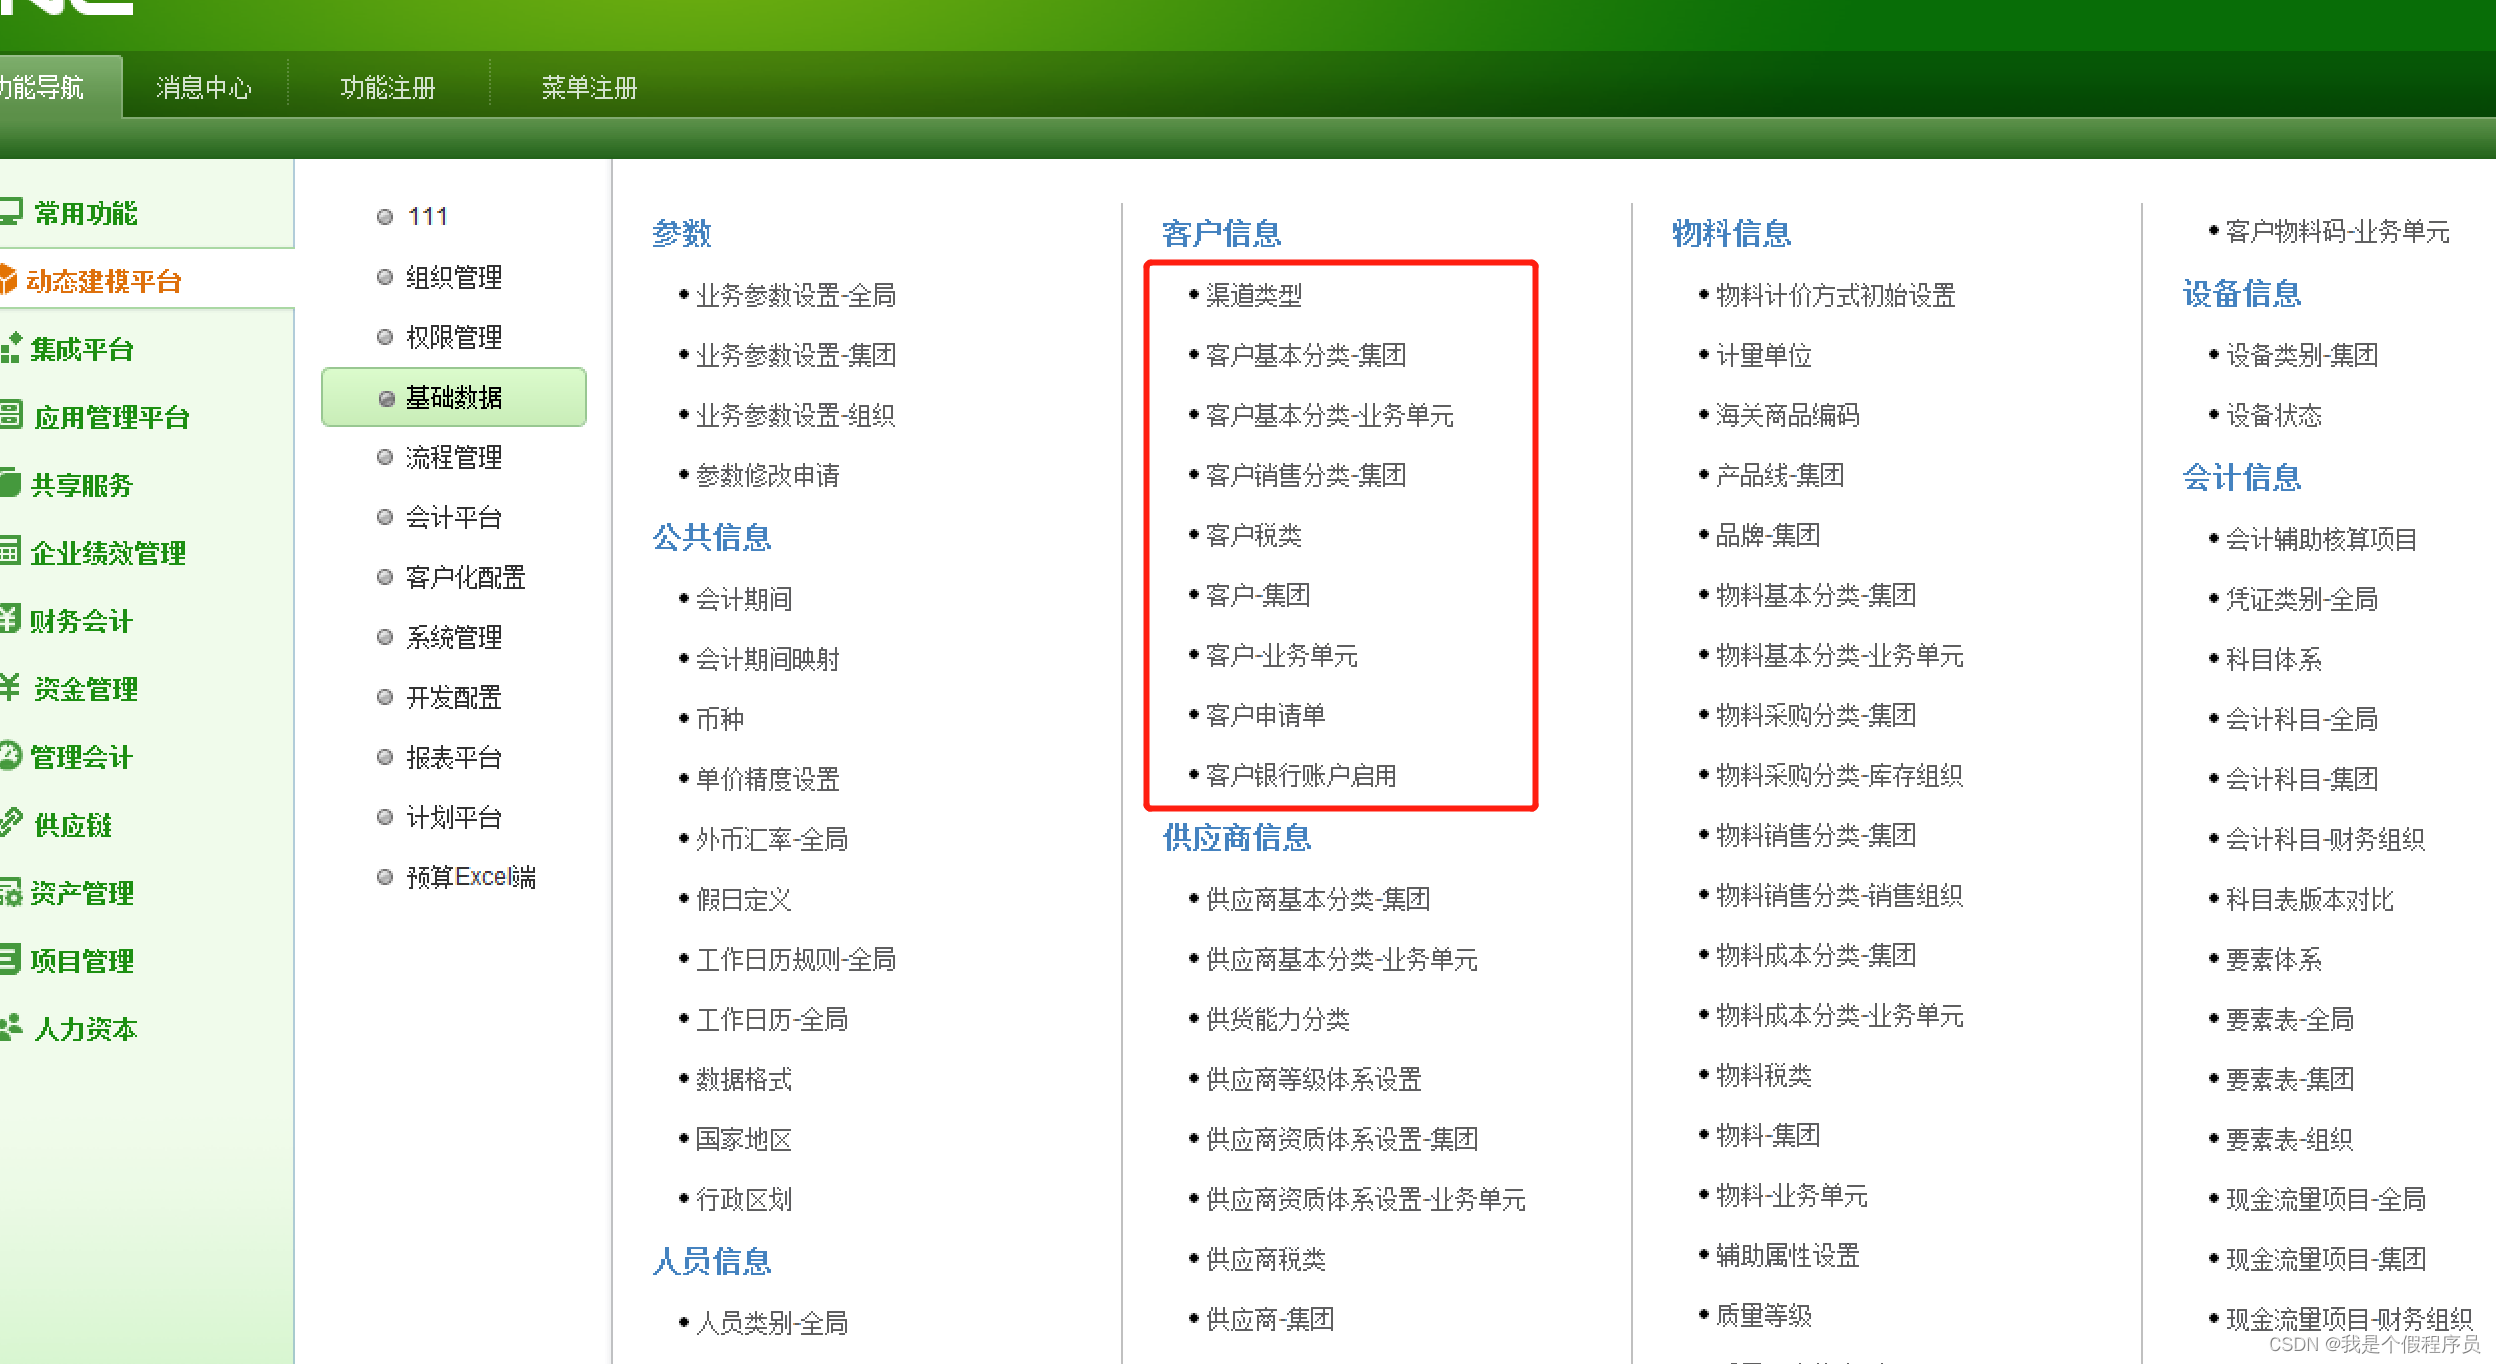Open 客户物料码-业务单元 link

2338,231
